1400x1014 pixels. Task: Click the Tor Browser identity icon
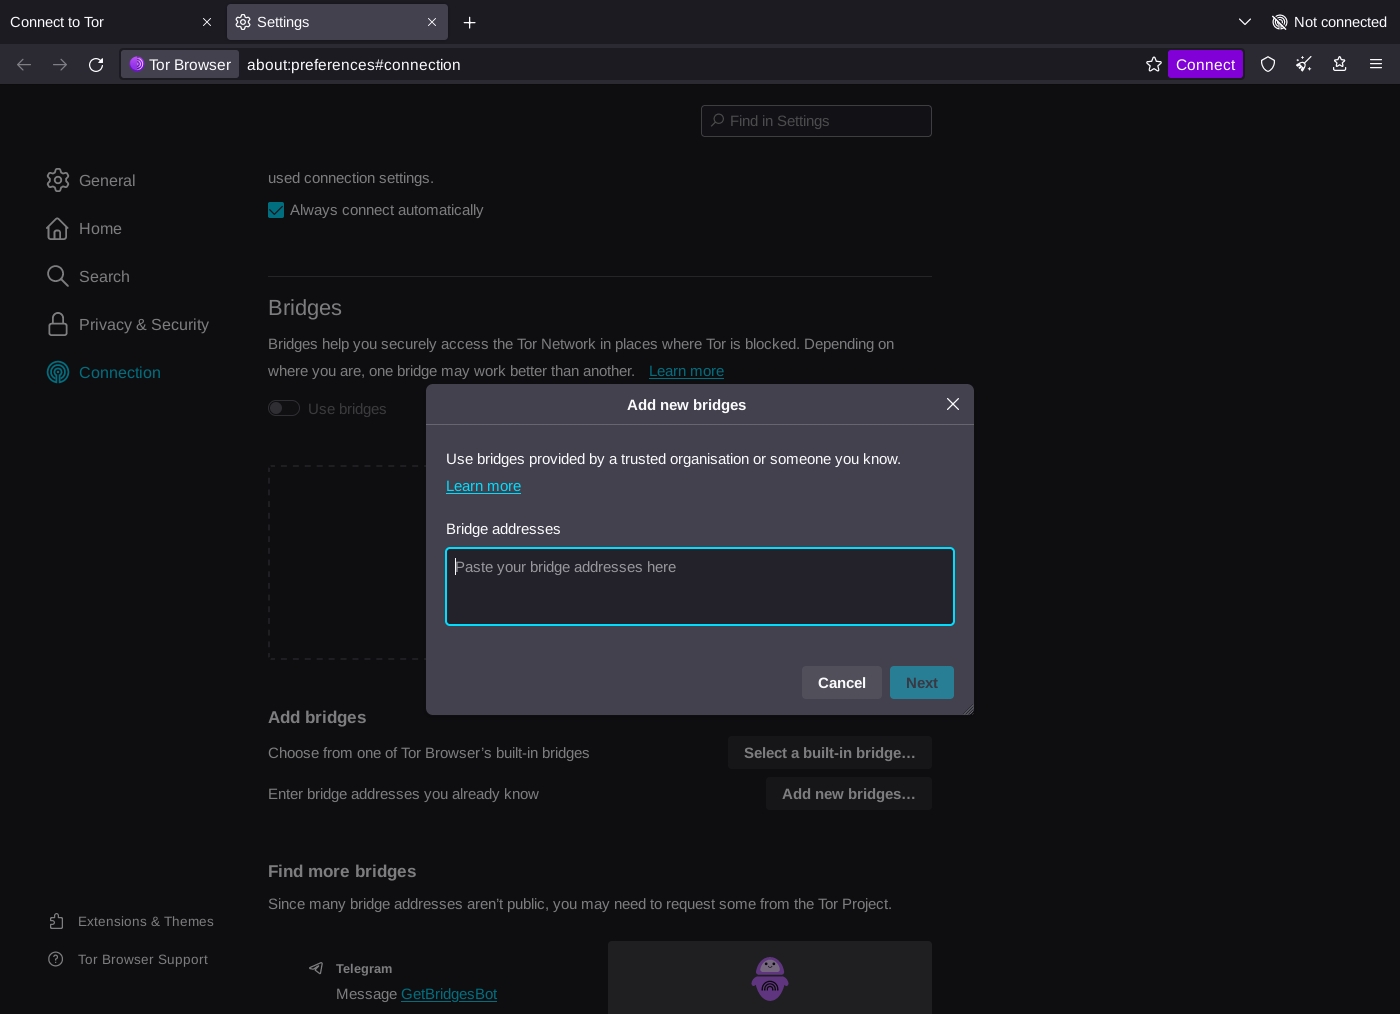181,64
